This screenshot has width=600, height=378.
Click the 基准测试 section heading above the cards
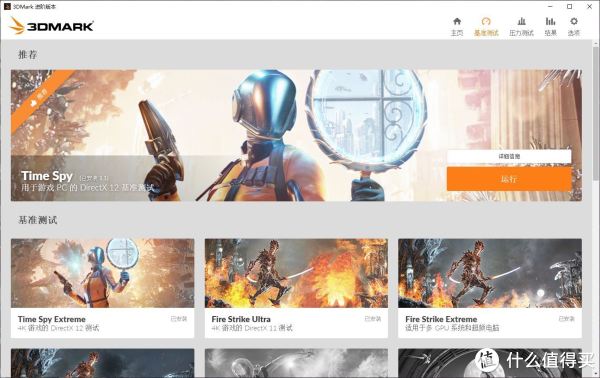point(38,220)
